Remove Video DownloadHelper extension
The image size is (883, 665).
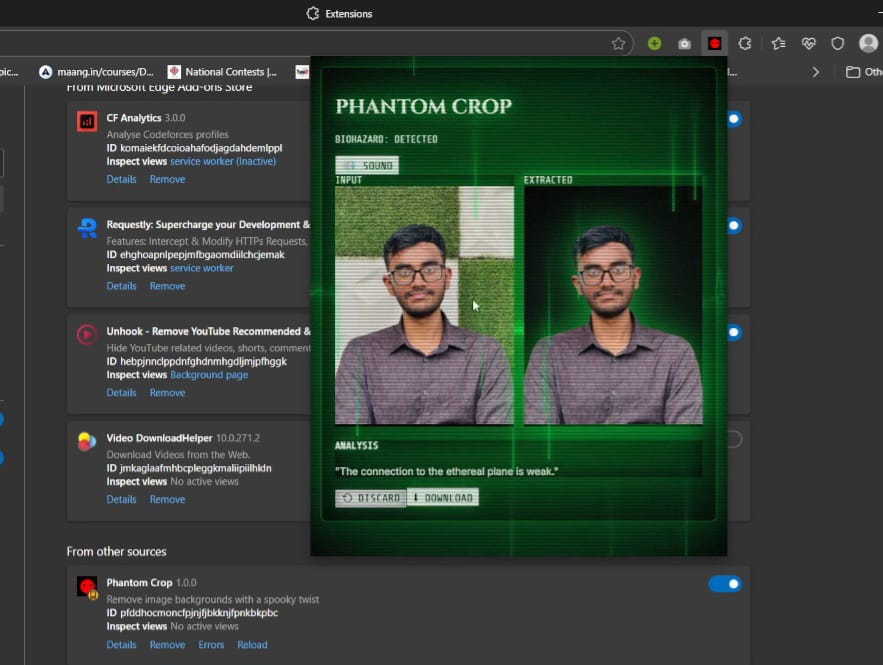[167, 499]
